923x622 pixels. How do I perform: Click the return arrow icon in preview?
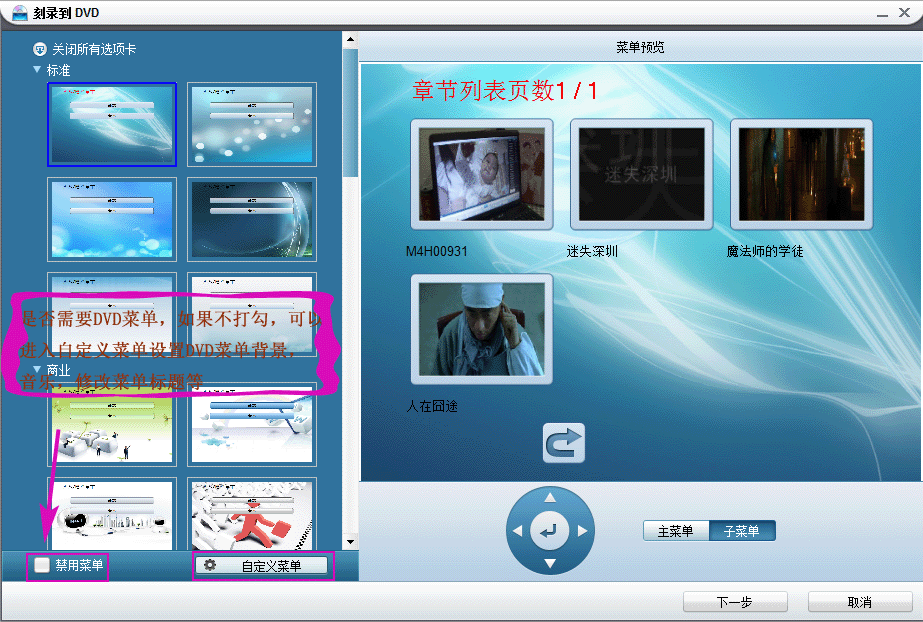tap(563, 443)
